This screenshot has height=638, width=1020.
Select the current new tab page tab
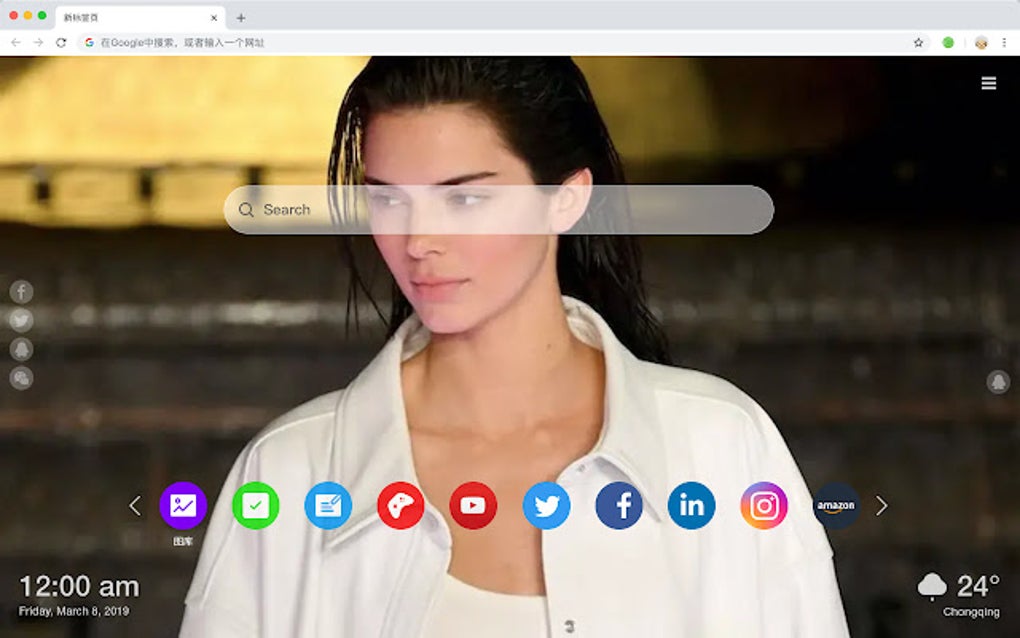140,18
